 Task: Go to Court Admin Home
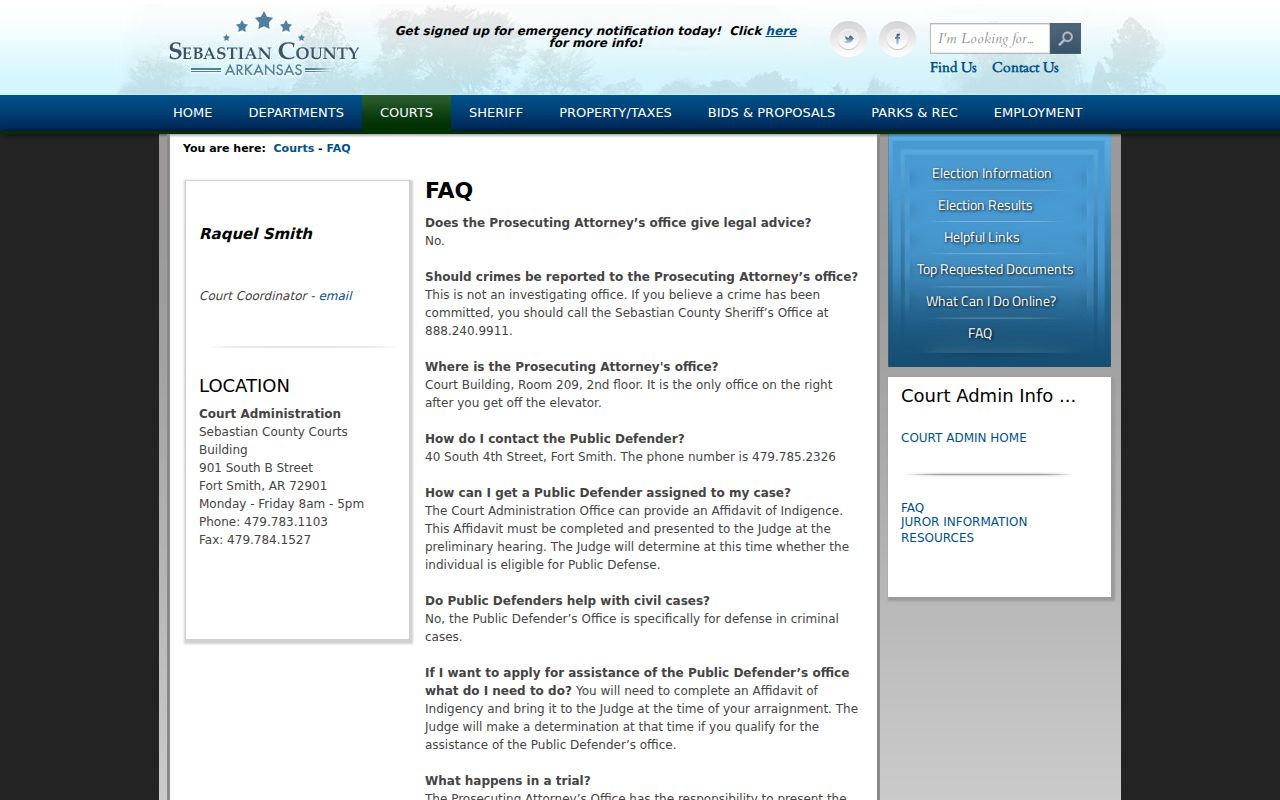964,438
